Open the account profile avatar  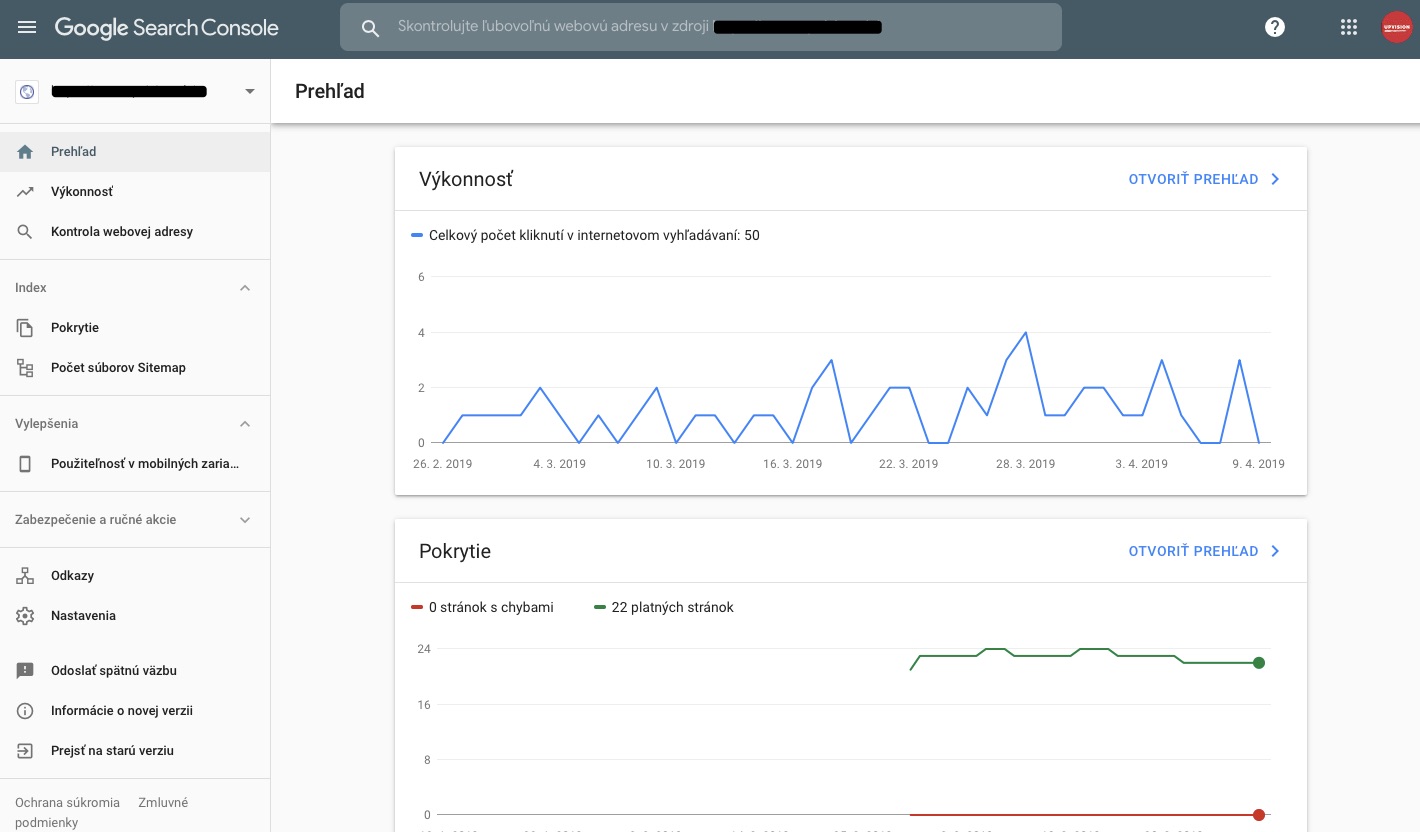[x=1396, y=28]
